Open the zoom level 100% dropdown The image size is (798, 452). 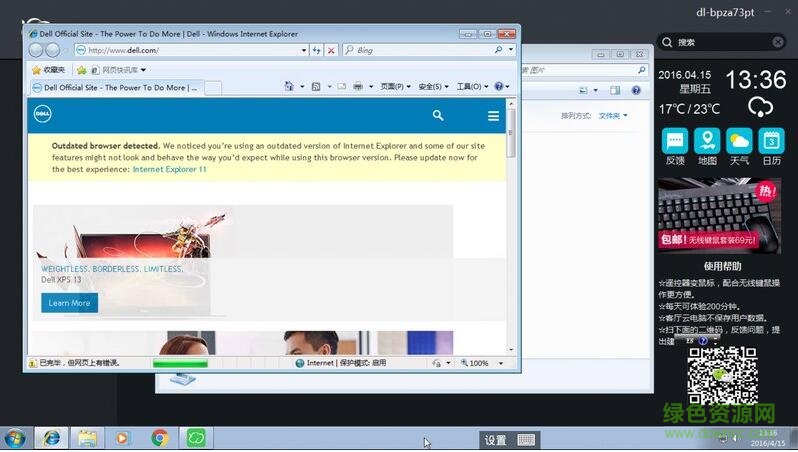pos(501,363)
